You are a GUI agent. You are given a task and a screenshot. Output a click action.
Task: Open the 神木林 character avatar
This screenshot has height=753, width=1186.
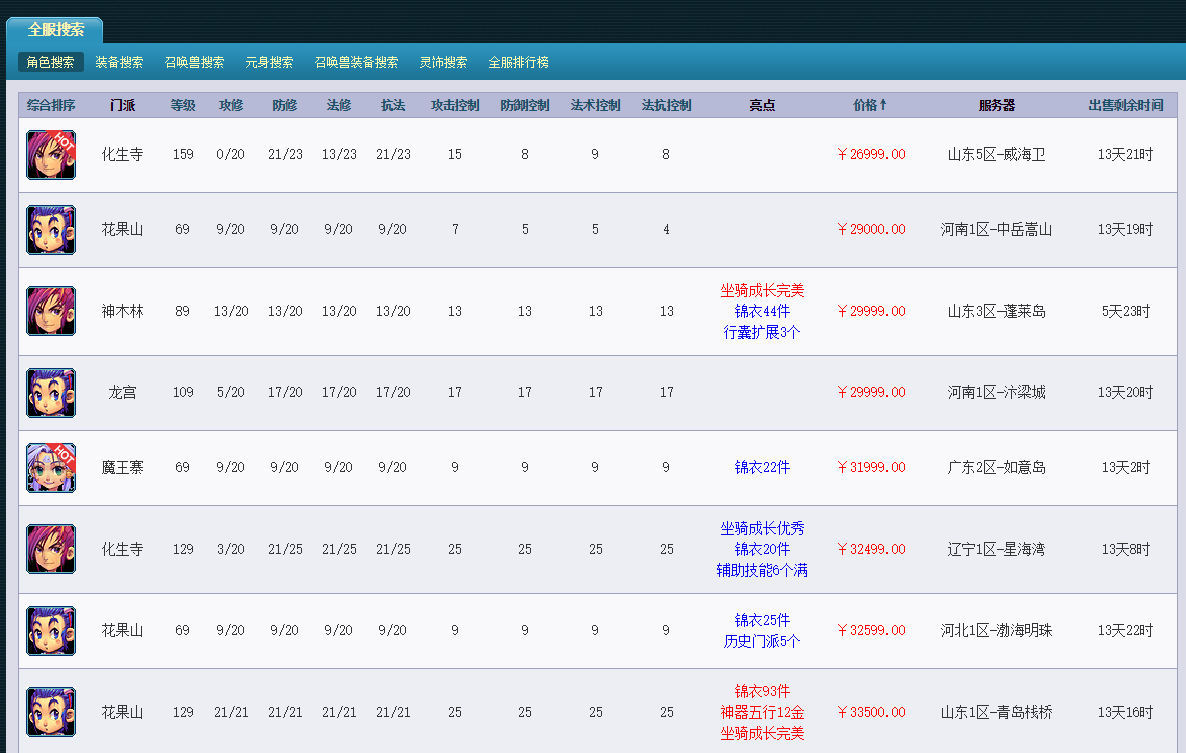coord(51,311)
